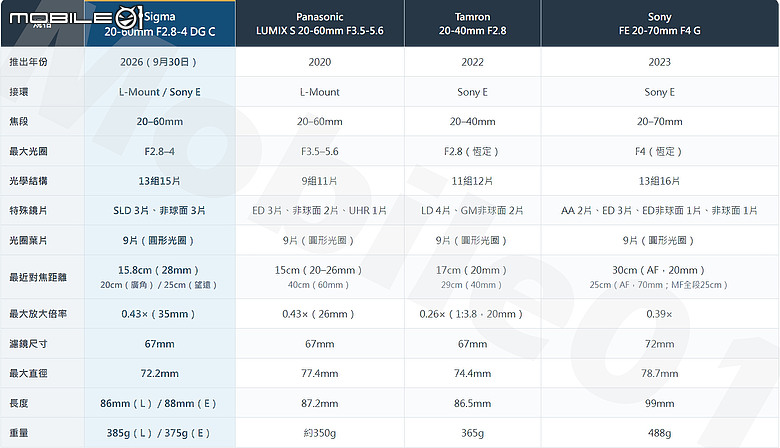Select the 重量 row label
The height and width of the screenshot is (448, 780).
tap(19, 433)
